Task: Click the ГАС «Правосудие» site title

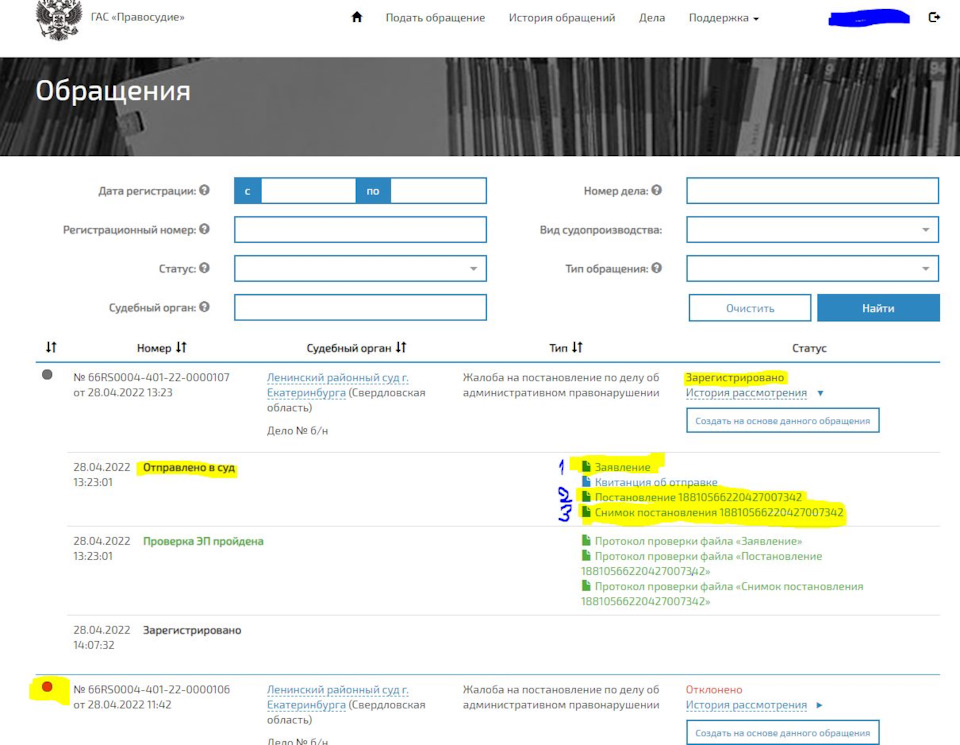Action: coord(137,17)
